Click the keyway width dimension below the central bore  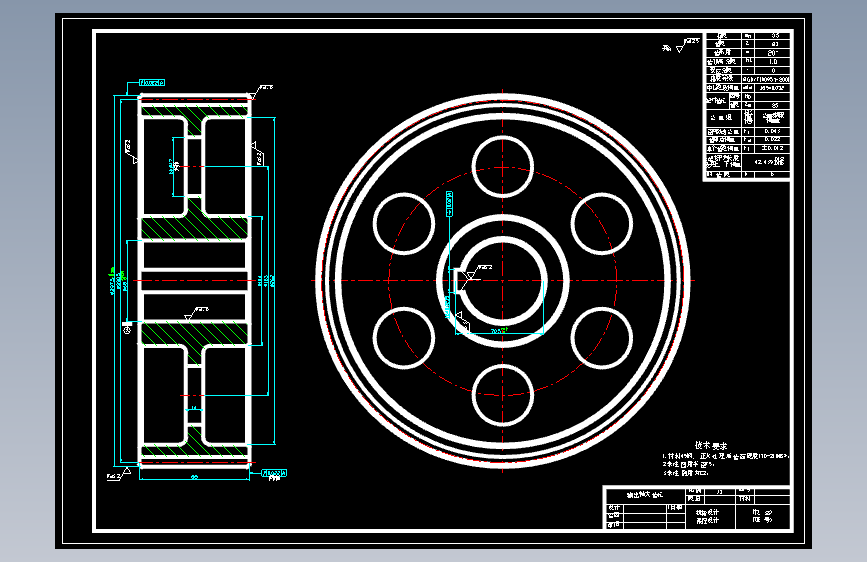click(x=499, y=331)
